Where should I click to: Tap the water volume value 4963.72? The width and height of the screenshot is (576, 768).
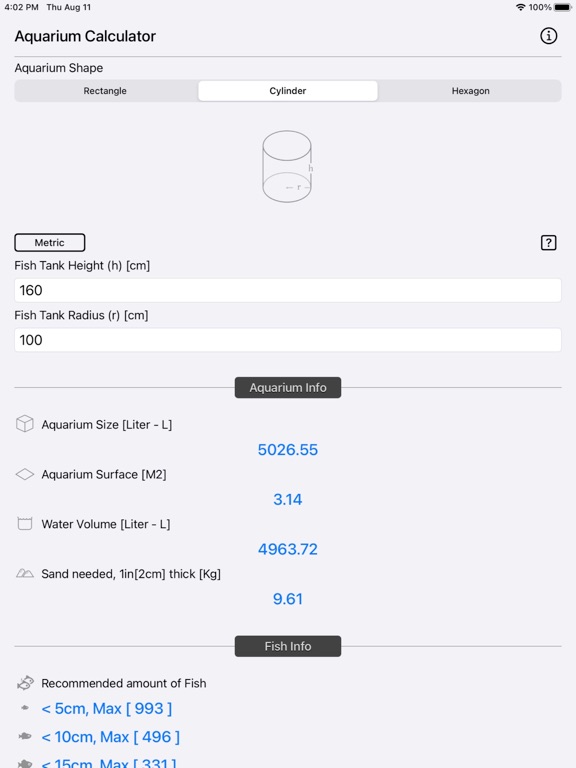click(288, 549)
